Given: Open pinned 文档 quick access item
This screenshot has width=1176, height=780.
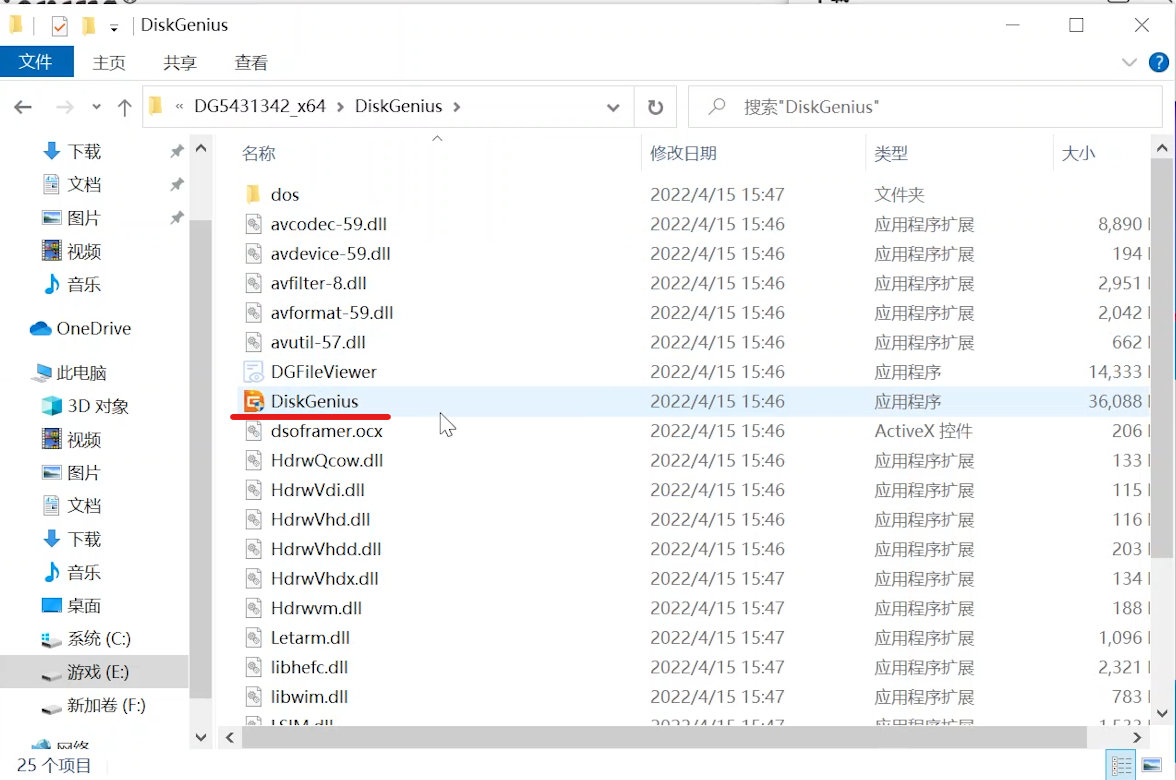Looking at the screenshot, I should click(x=71, y=184).
